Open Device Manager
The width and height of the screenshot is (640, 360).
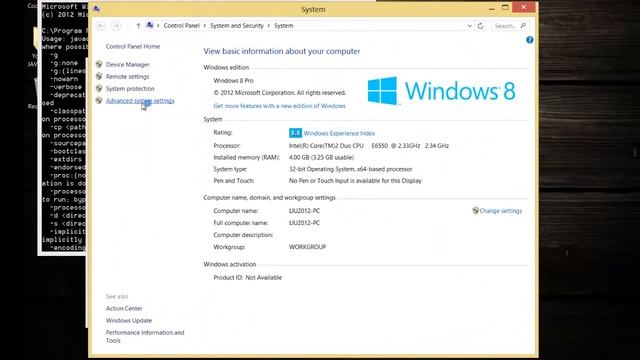click(127, 64)
